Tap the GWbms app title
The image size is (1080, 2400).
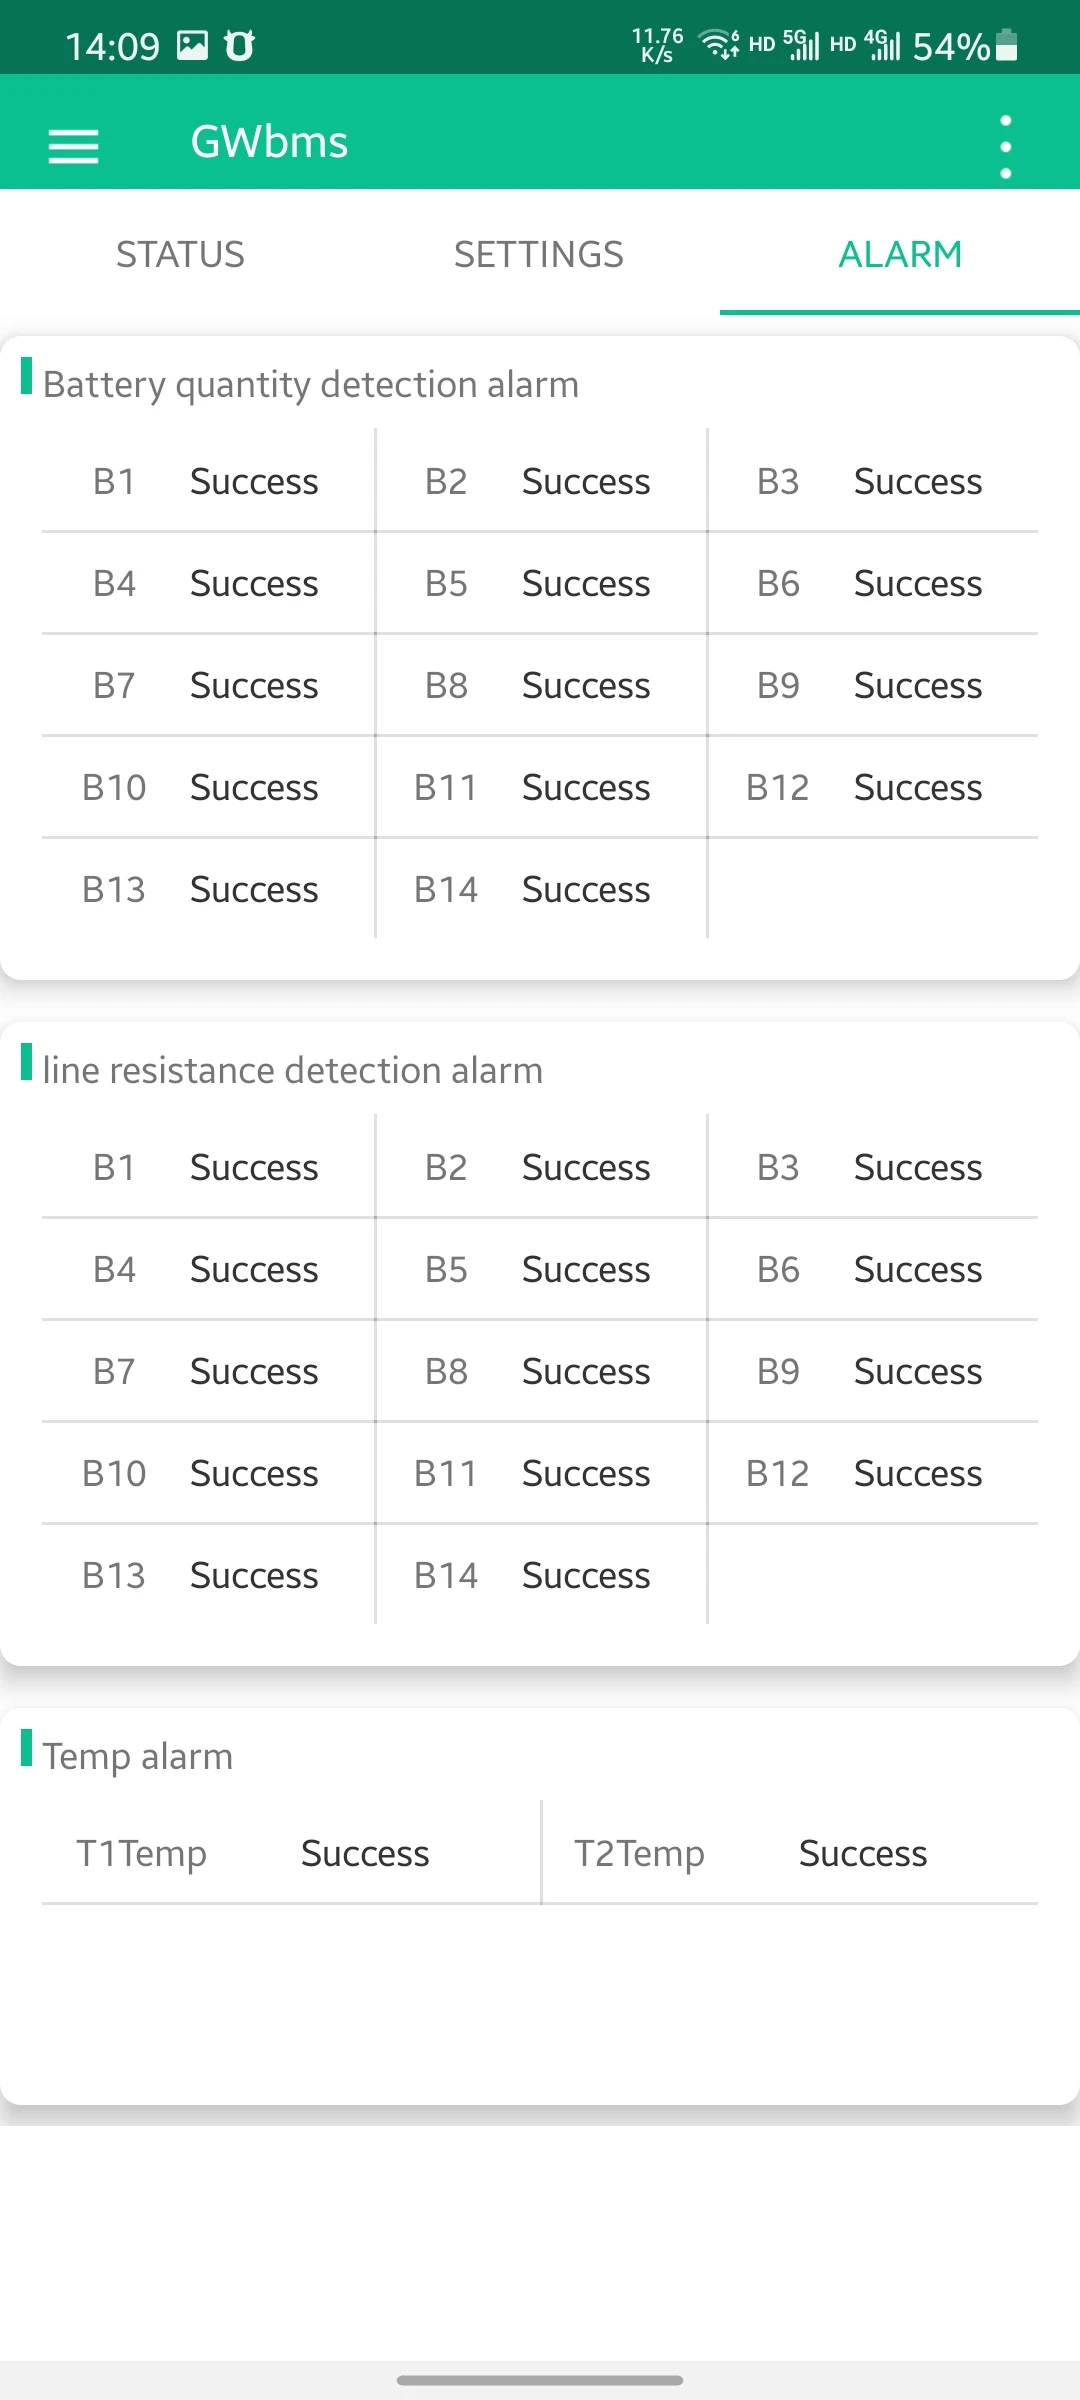(x=269, y=142)
